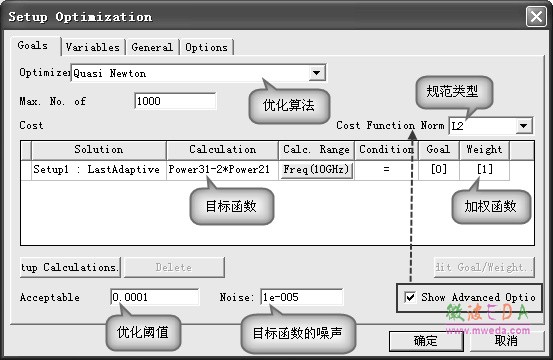This screenshot has height=360, width=553.
Task: Expand the Optimizer dropdown arrow
Action: coord(316,73)
